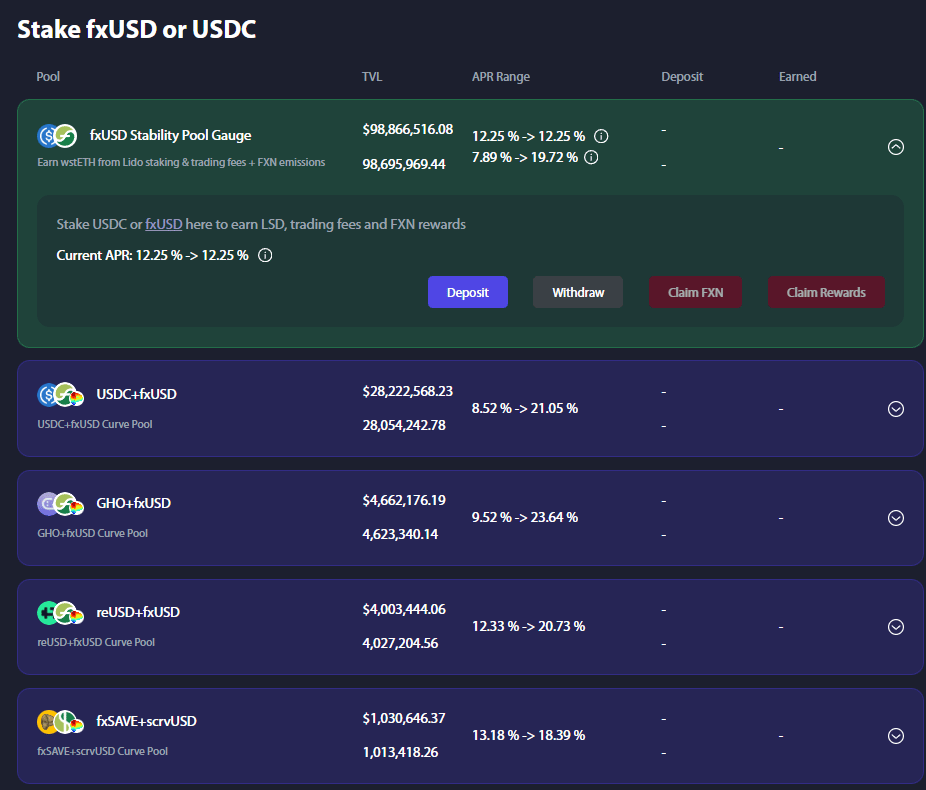
Task: Expand the USDC+fxUSD pool row
Action: tap(896, 409)
